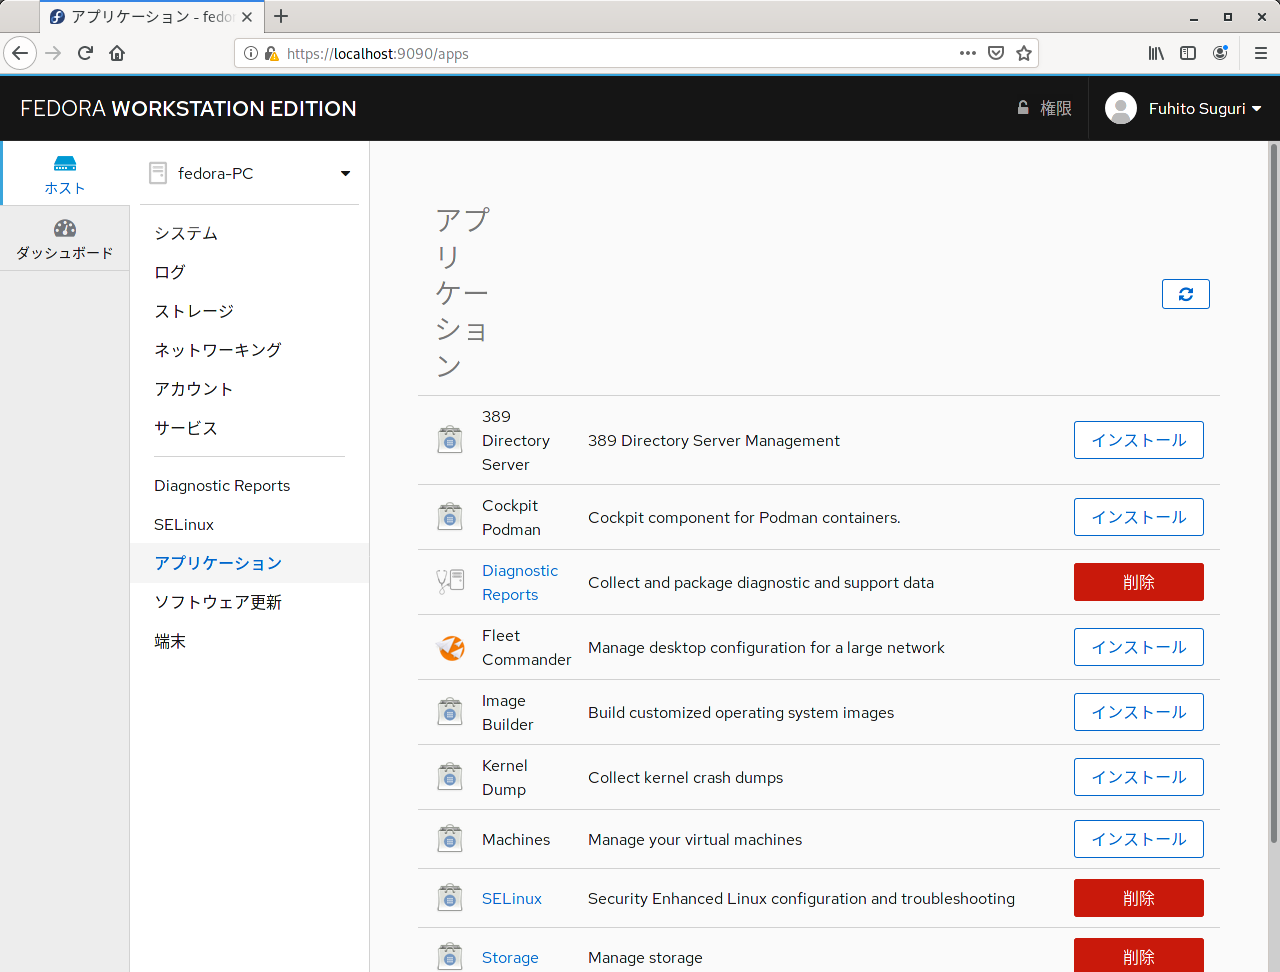Open the Fuhito Suguri user menu
This screenshot has height=972, width=1280.
point(1205,108)
